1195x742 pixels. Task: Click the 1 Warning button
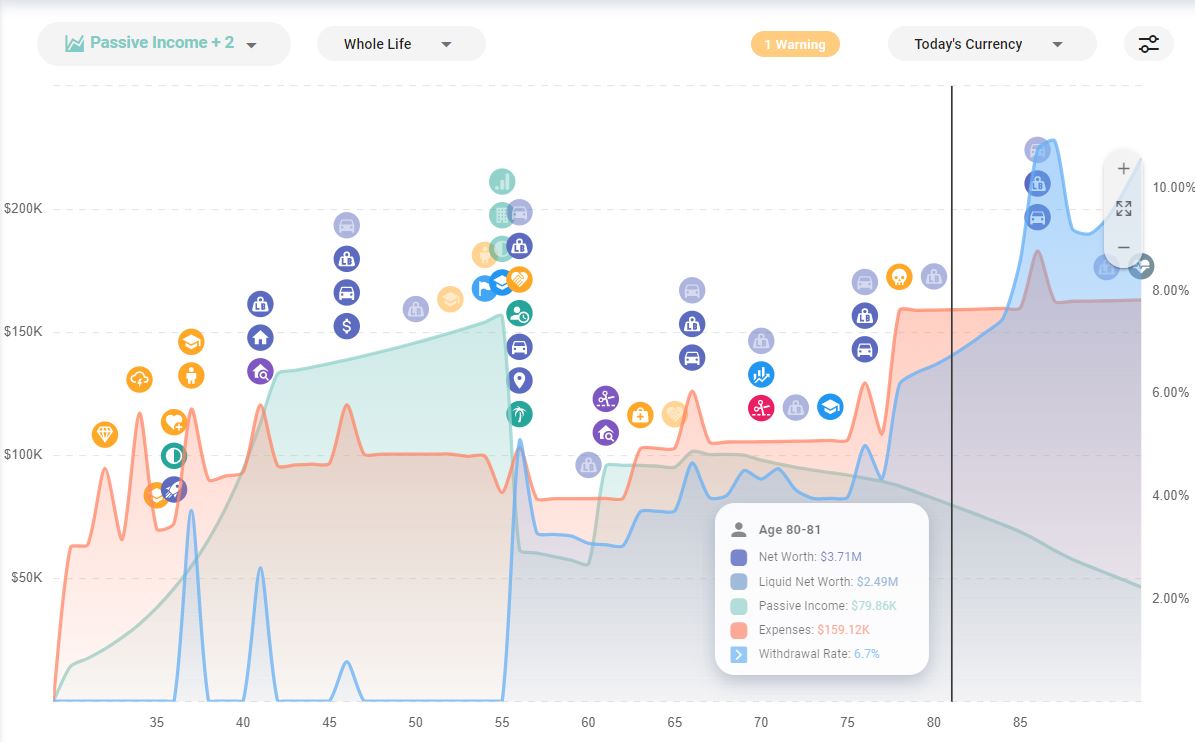[x=795, y=44]
